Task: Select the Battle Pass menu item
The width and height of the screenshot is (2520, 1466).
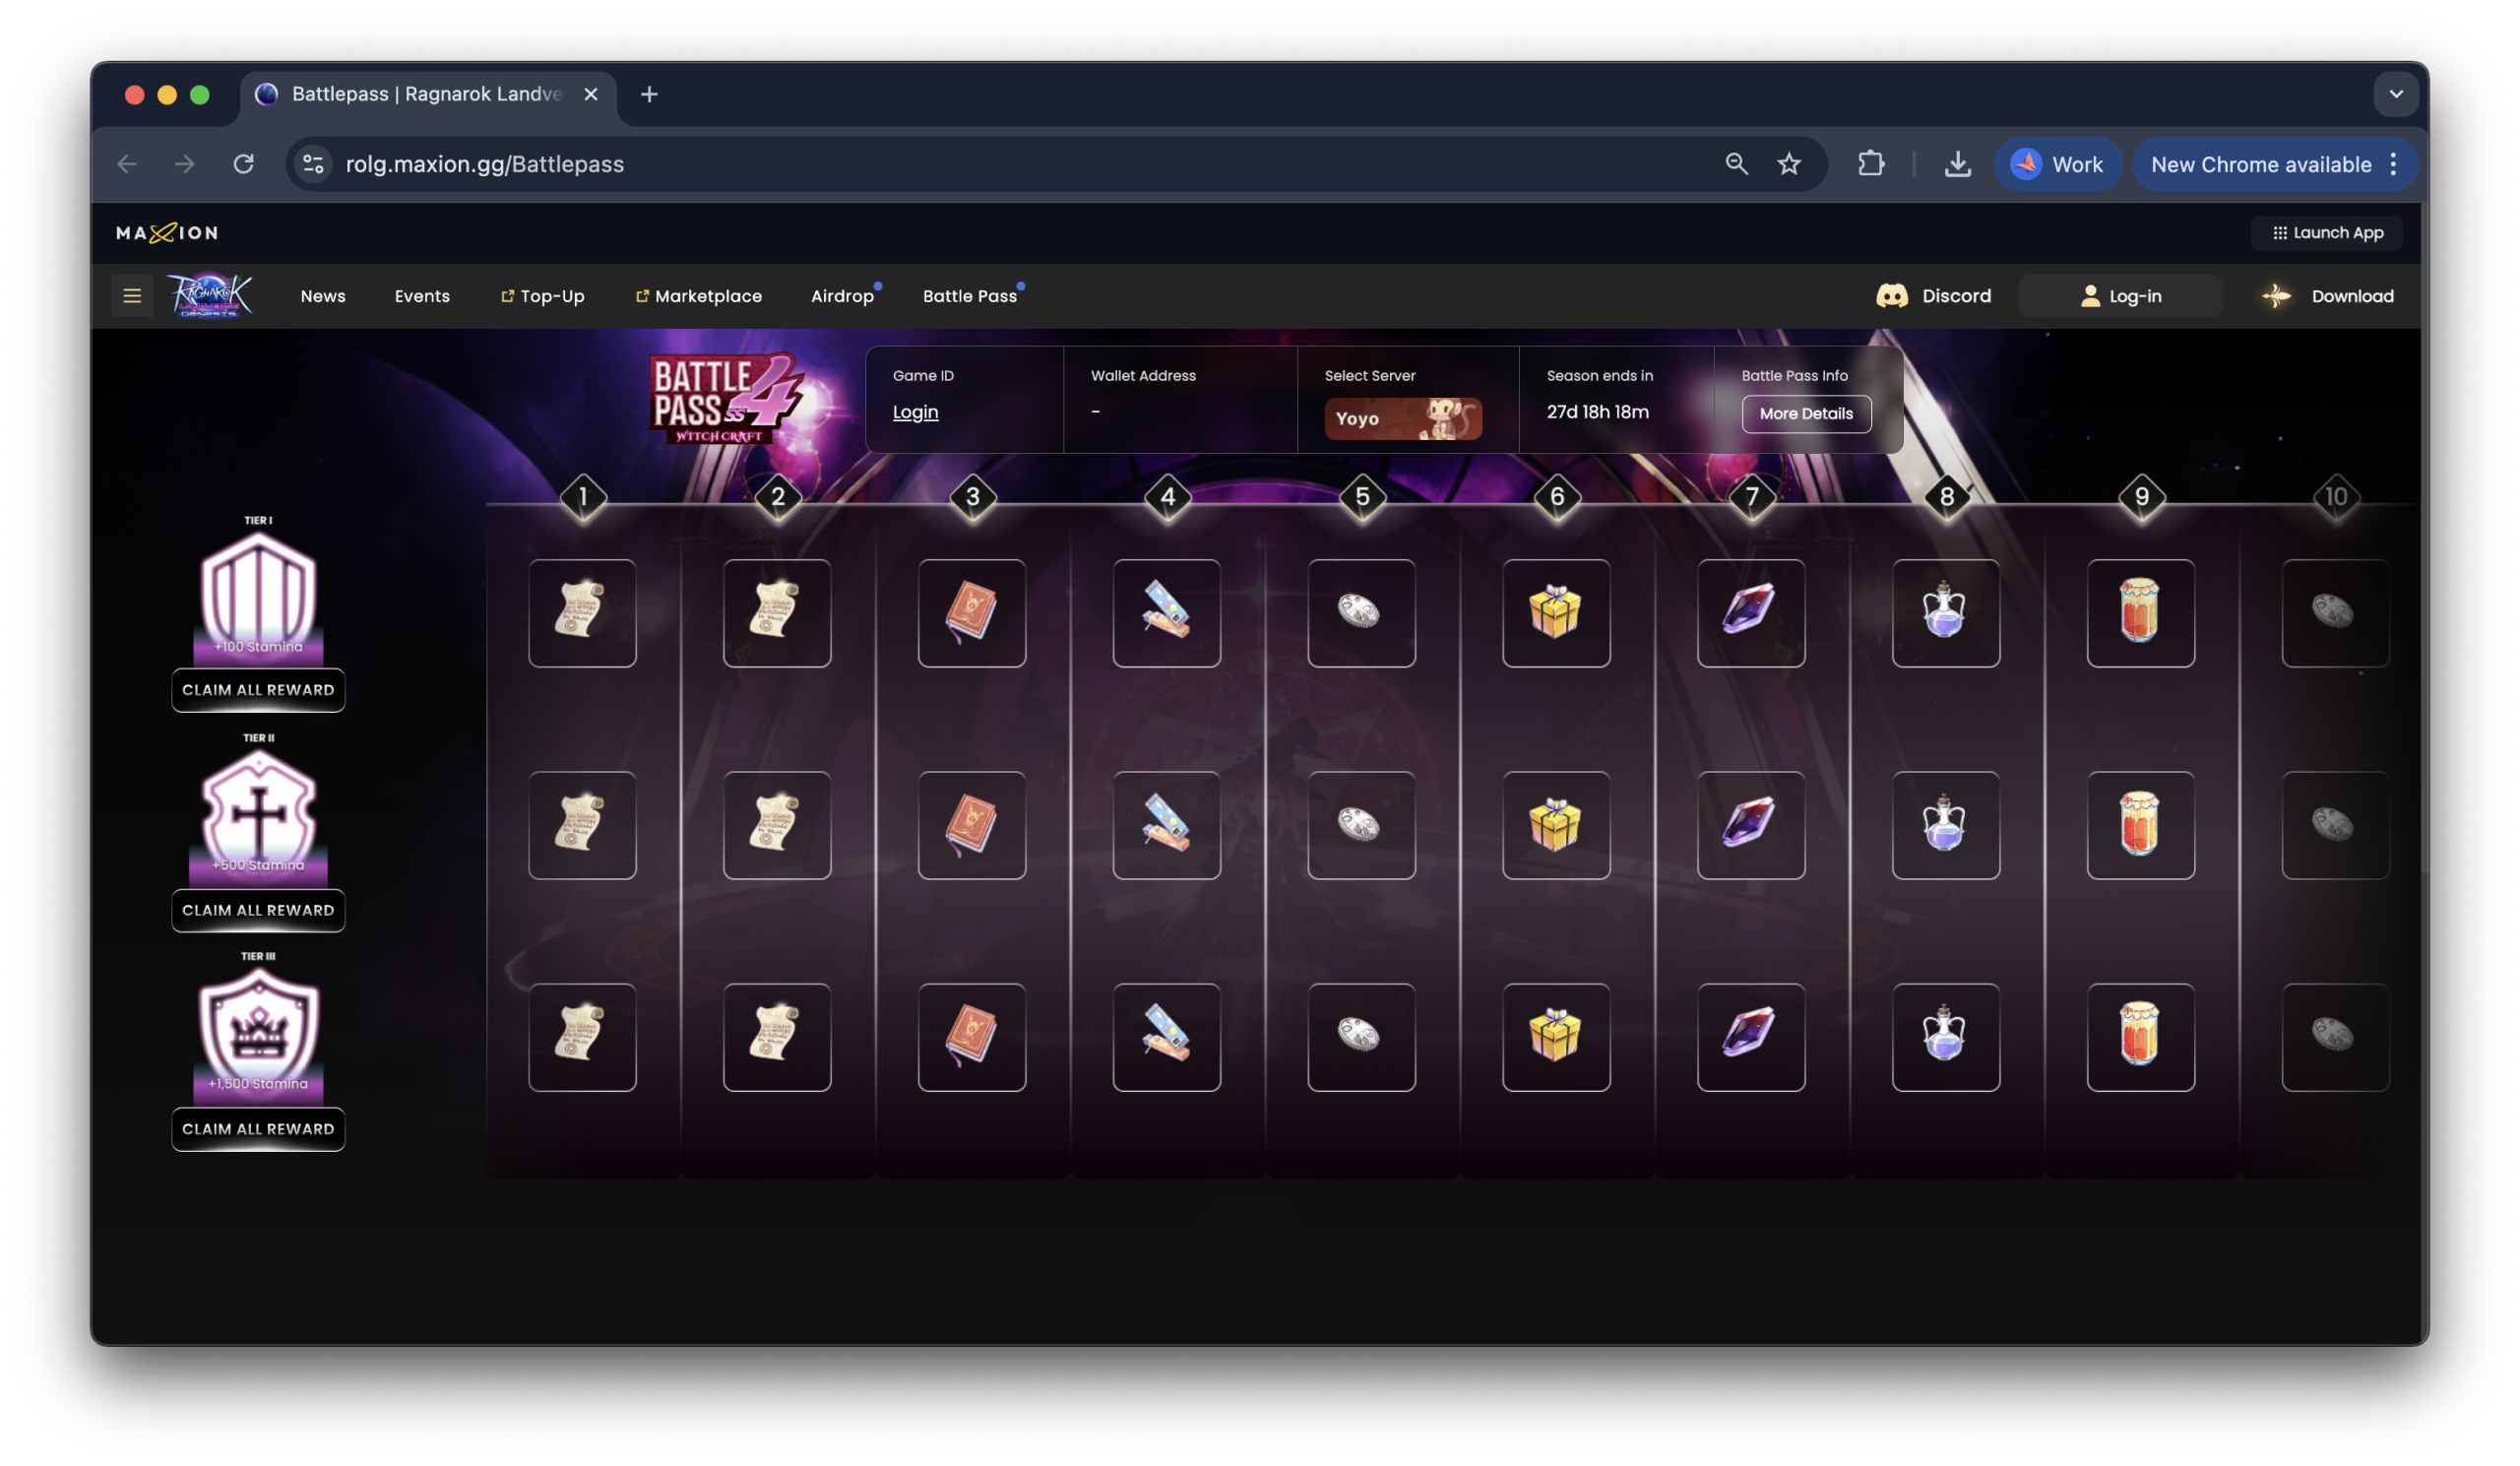Action: 969,296
